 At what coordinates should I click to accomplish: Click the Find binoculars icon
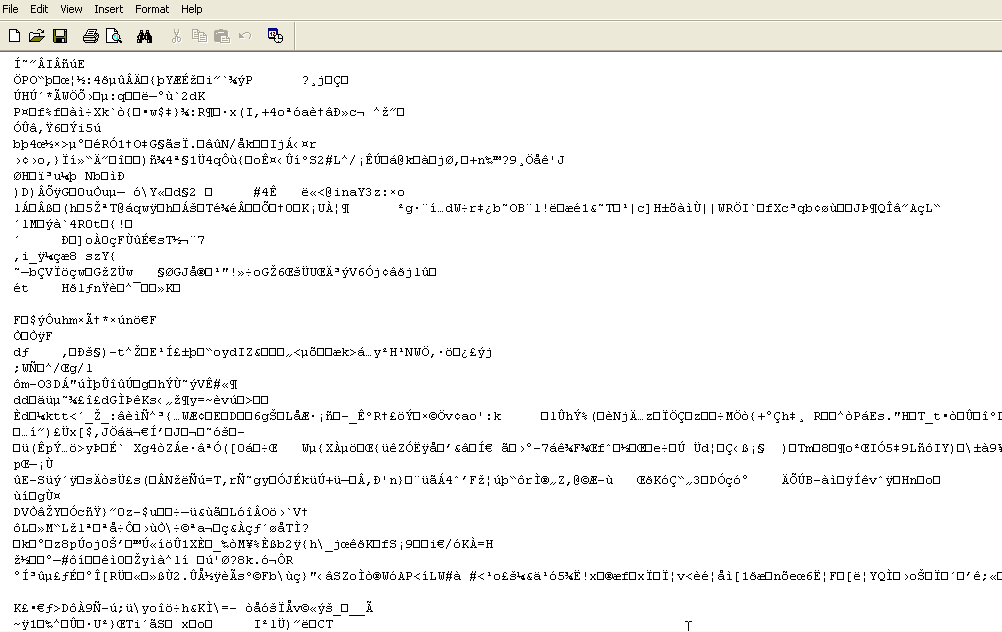tap(144, 36)
